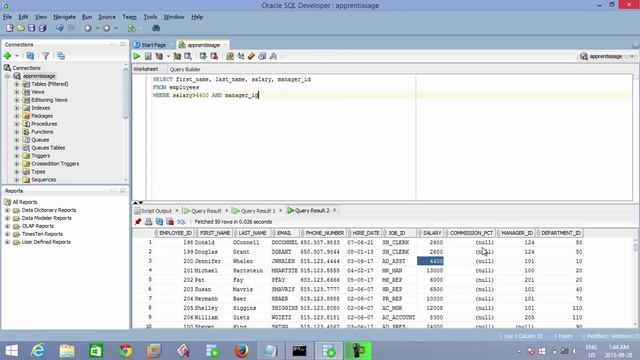Viewport: 640px width, 360px height.
Task: Click the New file icon in main toolbar
Action: [10, 28]
